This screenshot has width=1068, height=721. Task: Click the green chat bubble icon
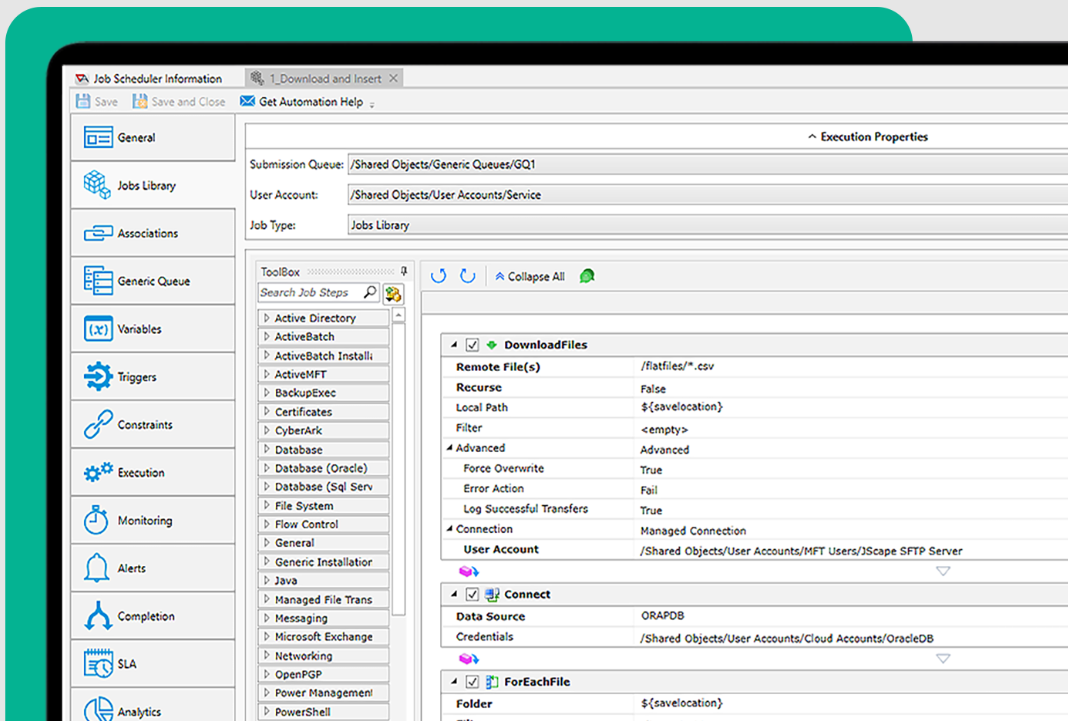(x=587, y=276)
